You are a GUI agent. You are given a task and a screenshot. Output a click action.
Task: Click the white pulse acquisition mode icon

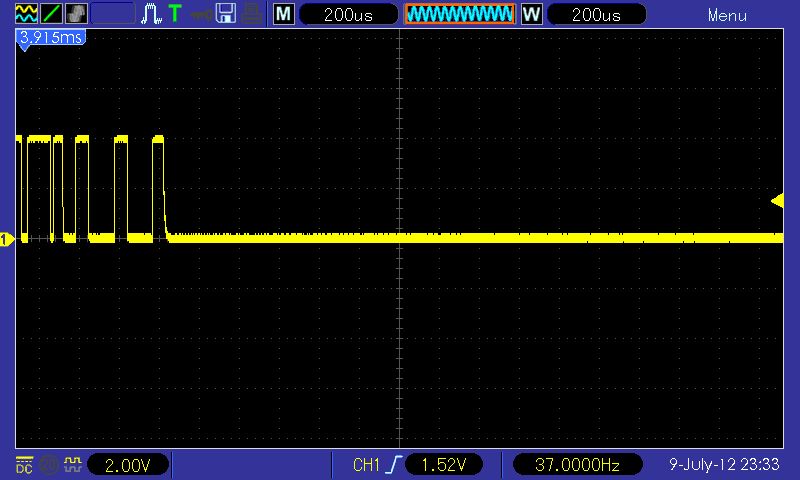pyautogui.click(x=151, y=14)
